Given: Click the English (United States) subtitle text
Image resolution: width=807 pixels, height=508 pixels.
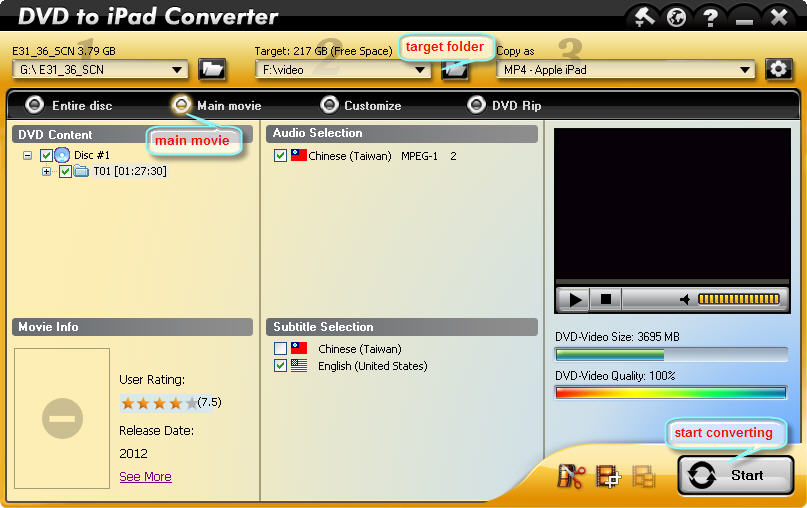Looking at the screenshot, I should pos(373,366).
